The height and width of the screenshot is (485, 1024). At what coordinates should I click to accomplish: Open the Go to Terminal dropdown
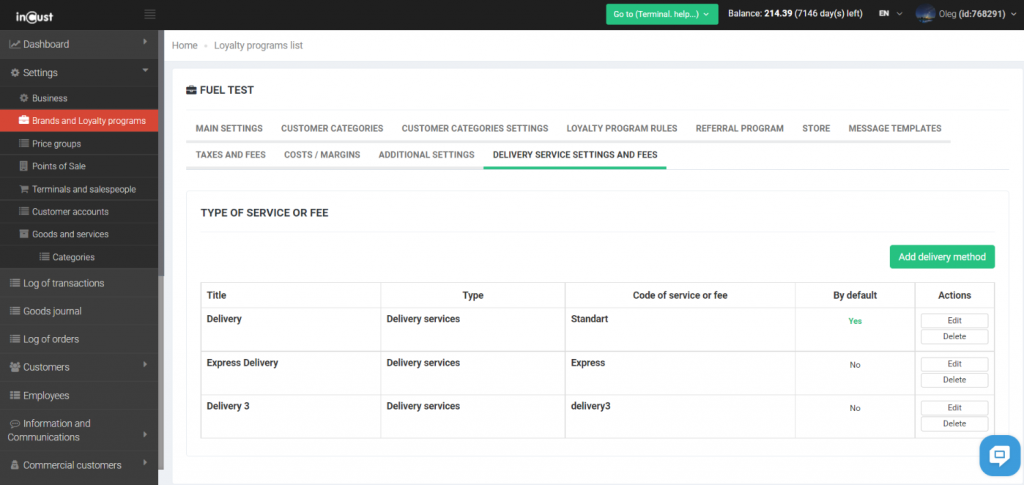[x=662, y=14]
